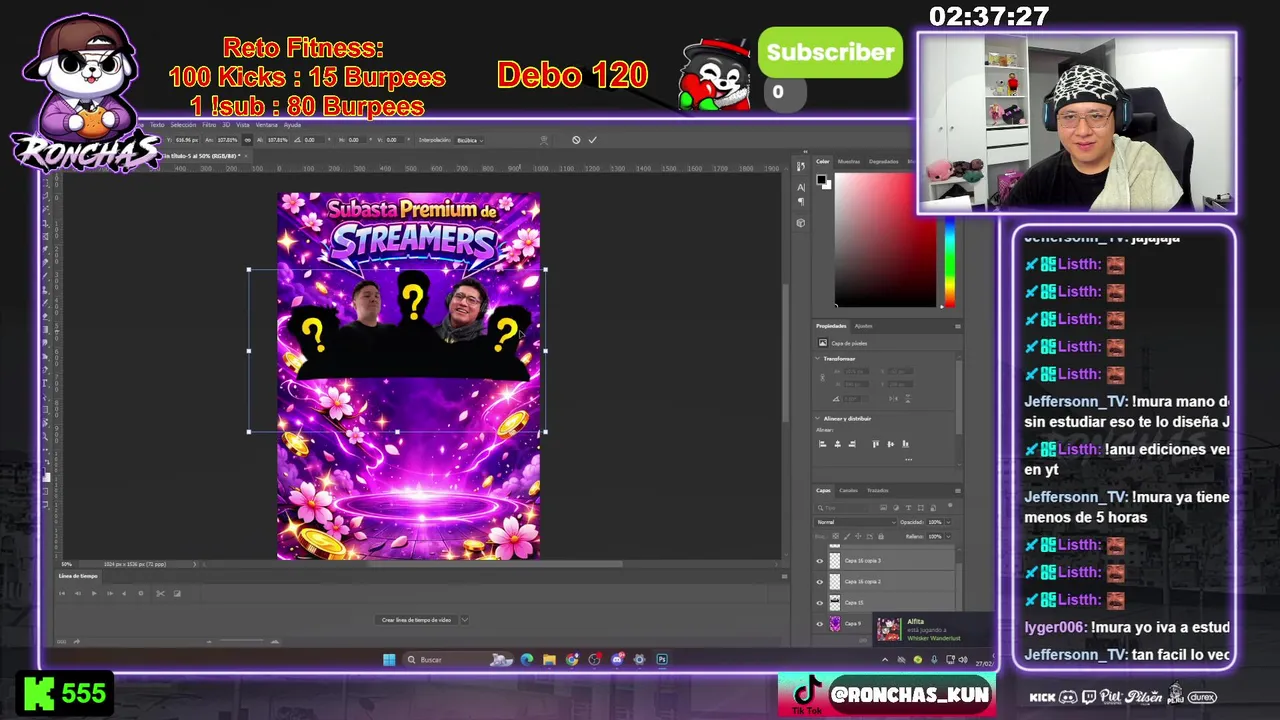Click the foreground color swatch in Color panel
The image size is (1280, 720).
point(821,179)
